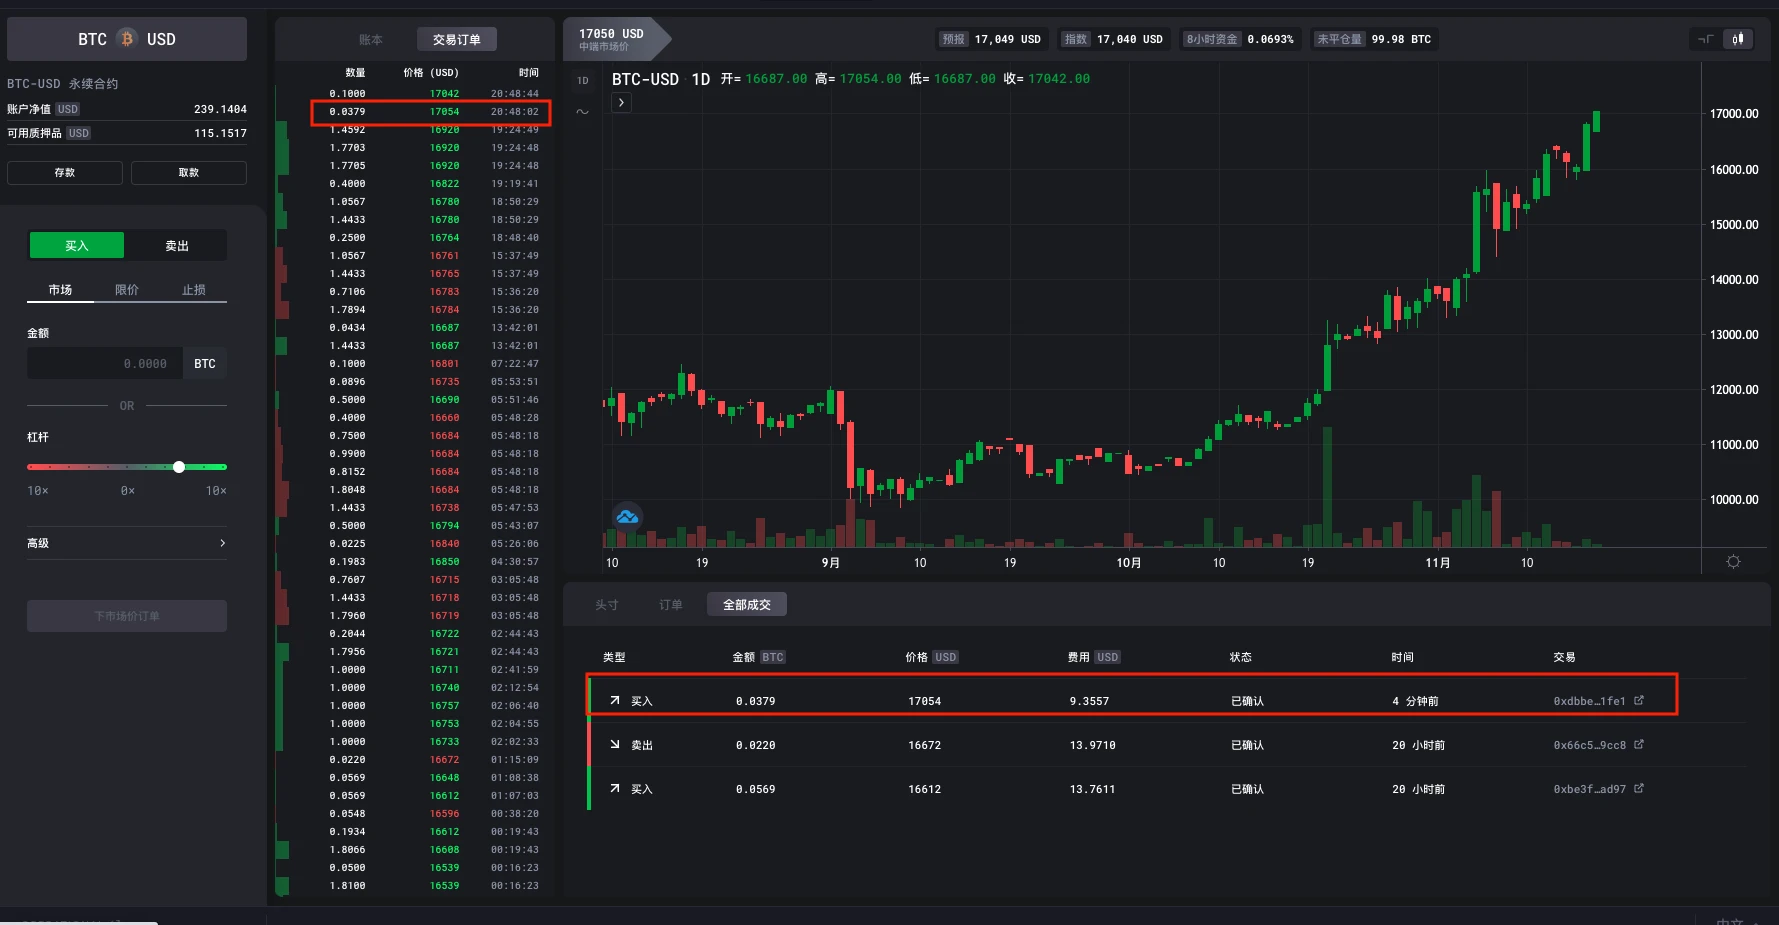Open external link for transaction 0x66c5…9cc8
Screen dimensions: 1779x925
[1639, 745]
